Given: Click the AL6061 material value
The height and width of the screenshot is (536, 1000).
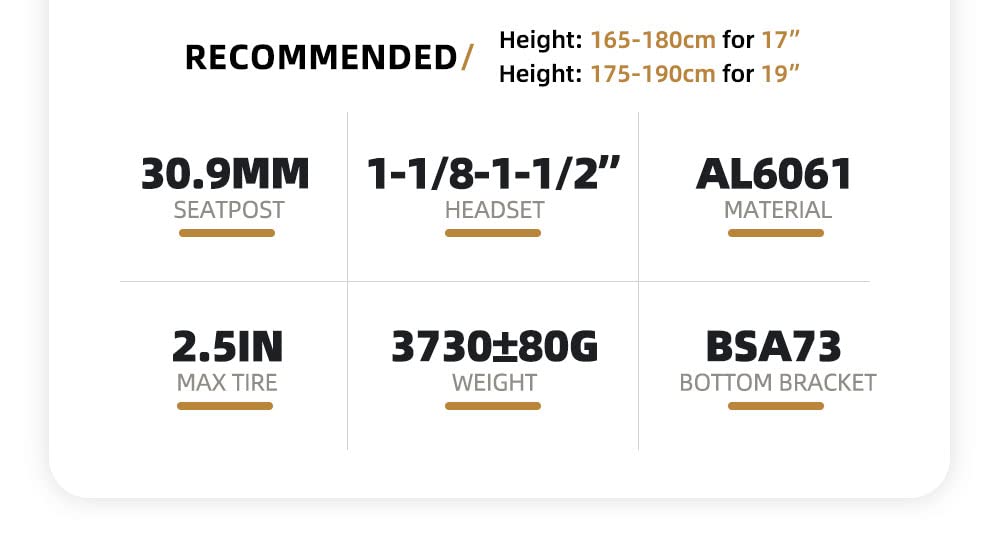Looking at the screenshot, I should 775,174.
